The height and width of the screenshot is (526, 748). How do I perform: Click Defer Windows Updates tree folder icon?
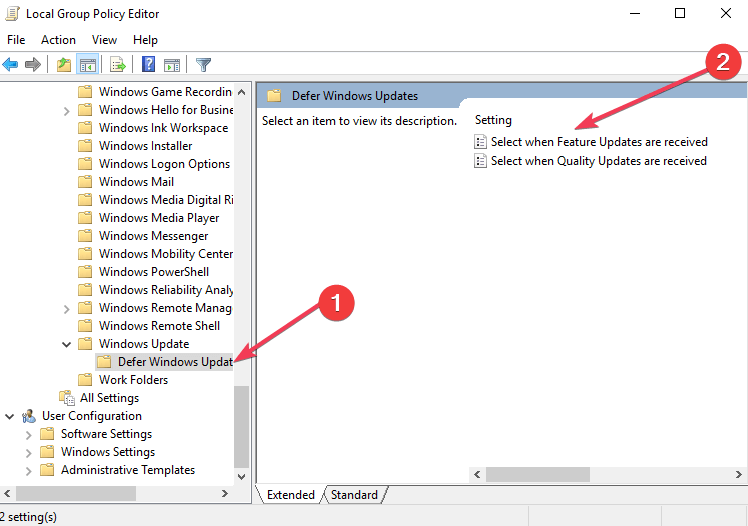(104, 362)
